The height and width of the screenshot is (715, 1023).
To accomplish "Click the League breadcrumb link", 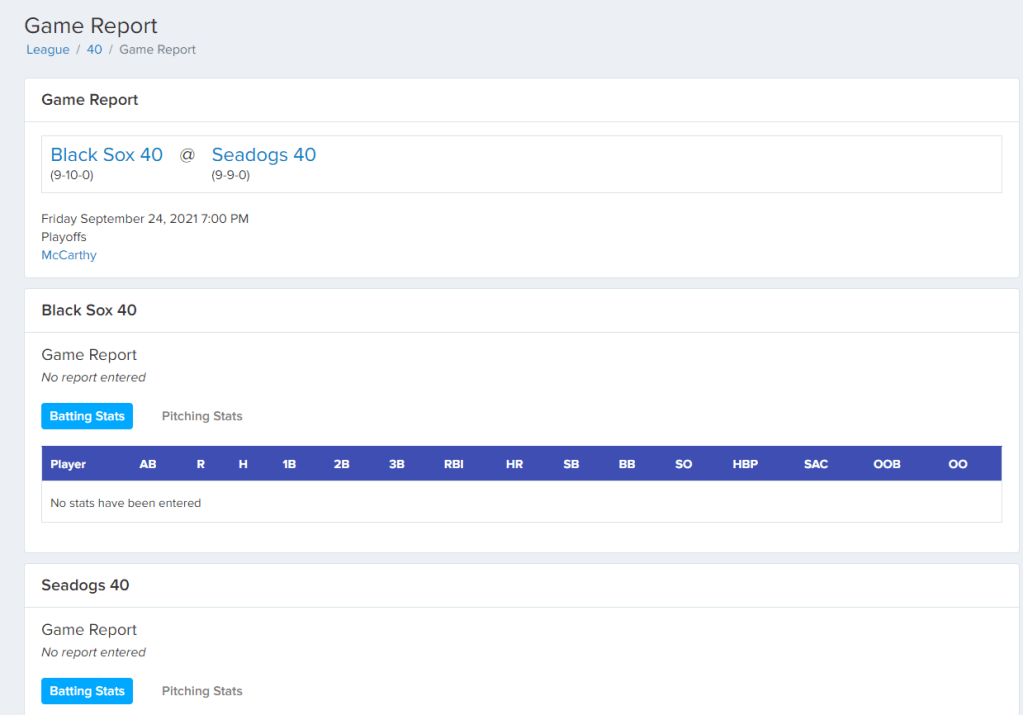I will [x=47, y=49].
